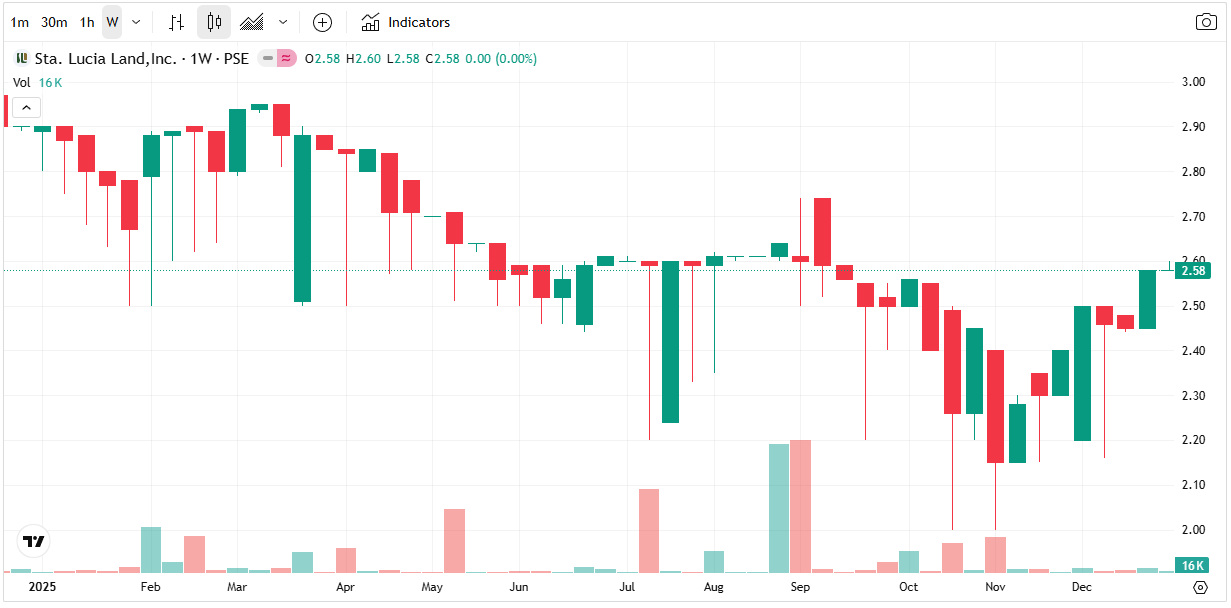
Task: Open the Indicators panel
Action: (406, 22)
